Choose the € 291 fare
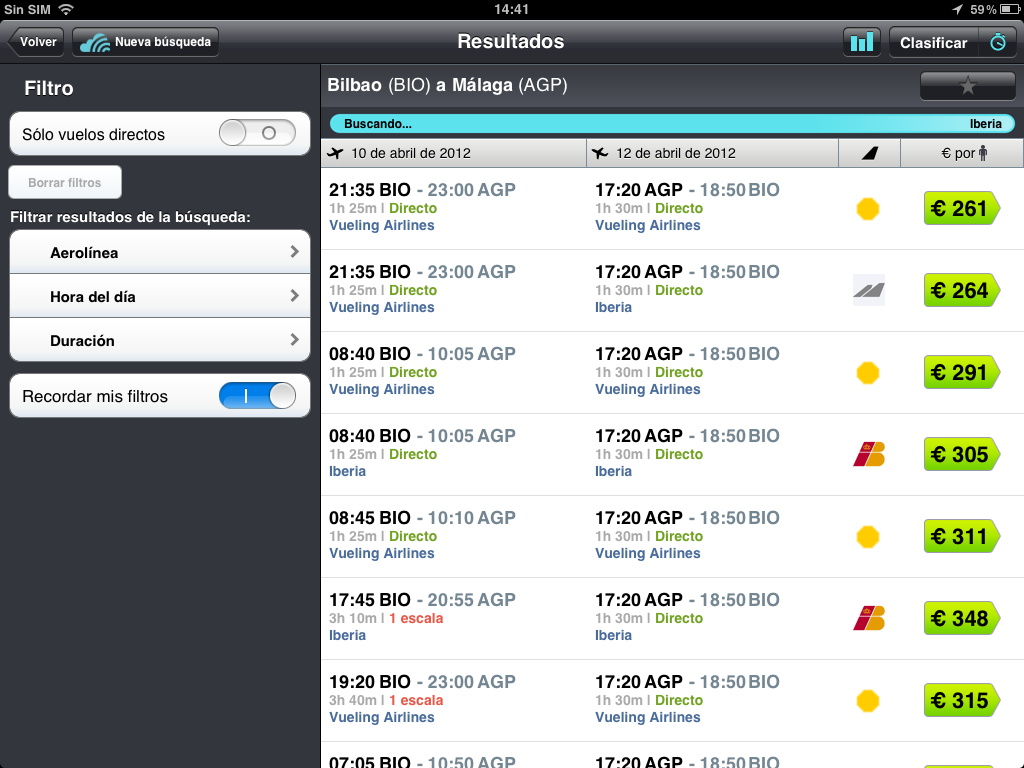This screenshot has height=768, width=1024. click(961, 372)
